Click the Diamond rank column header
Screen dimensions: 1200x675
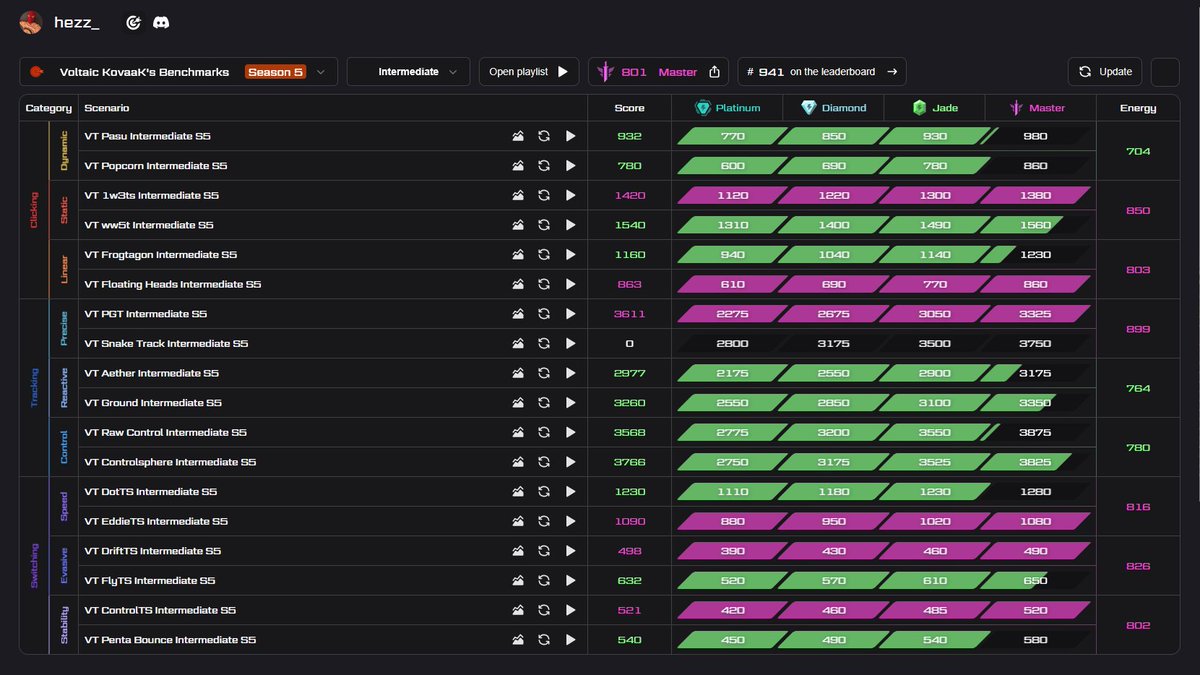pos(833,108)
